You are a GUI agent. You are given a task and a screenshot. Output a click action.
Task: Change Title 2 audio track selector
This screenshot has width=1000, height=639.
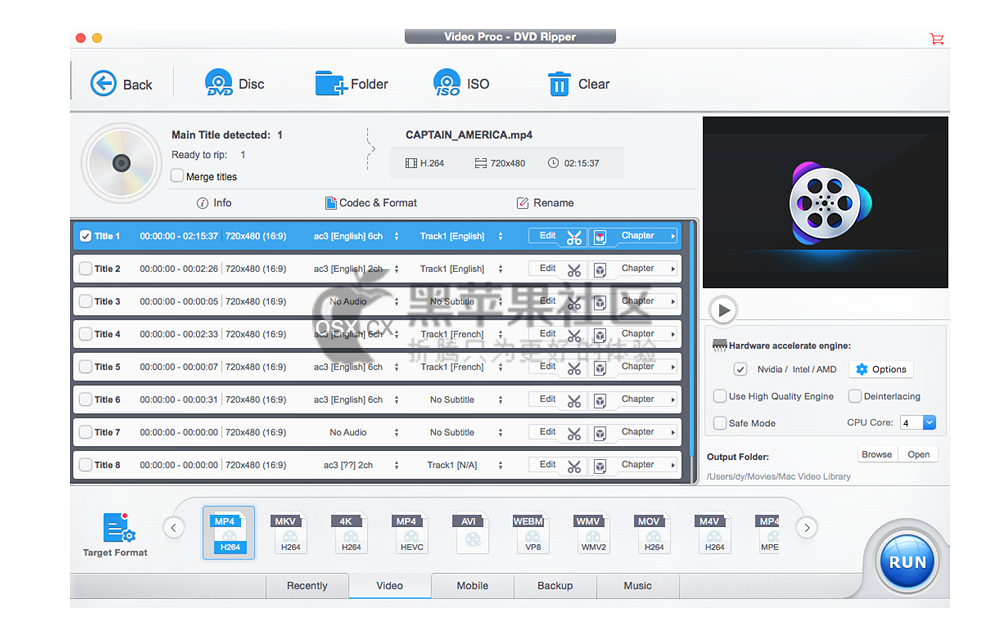(x=397, y=269)
